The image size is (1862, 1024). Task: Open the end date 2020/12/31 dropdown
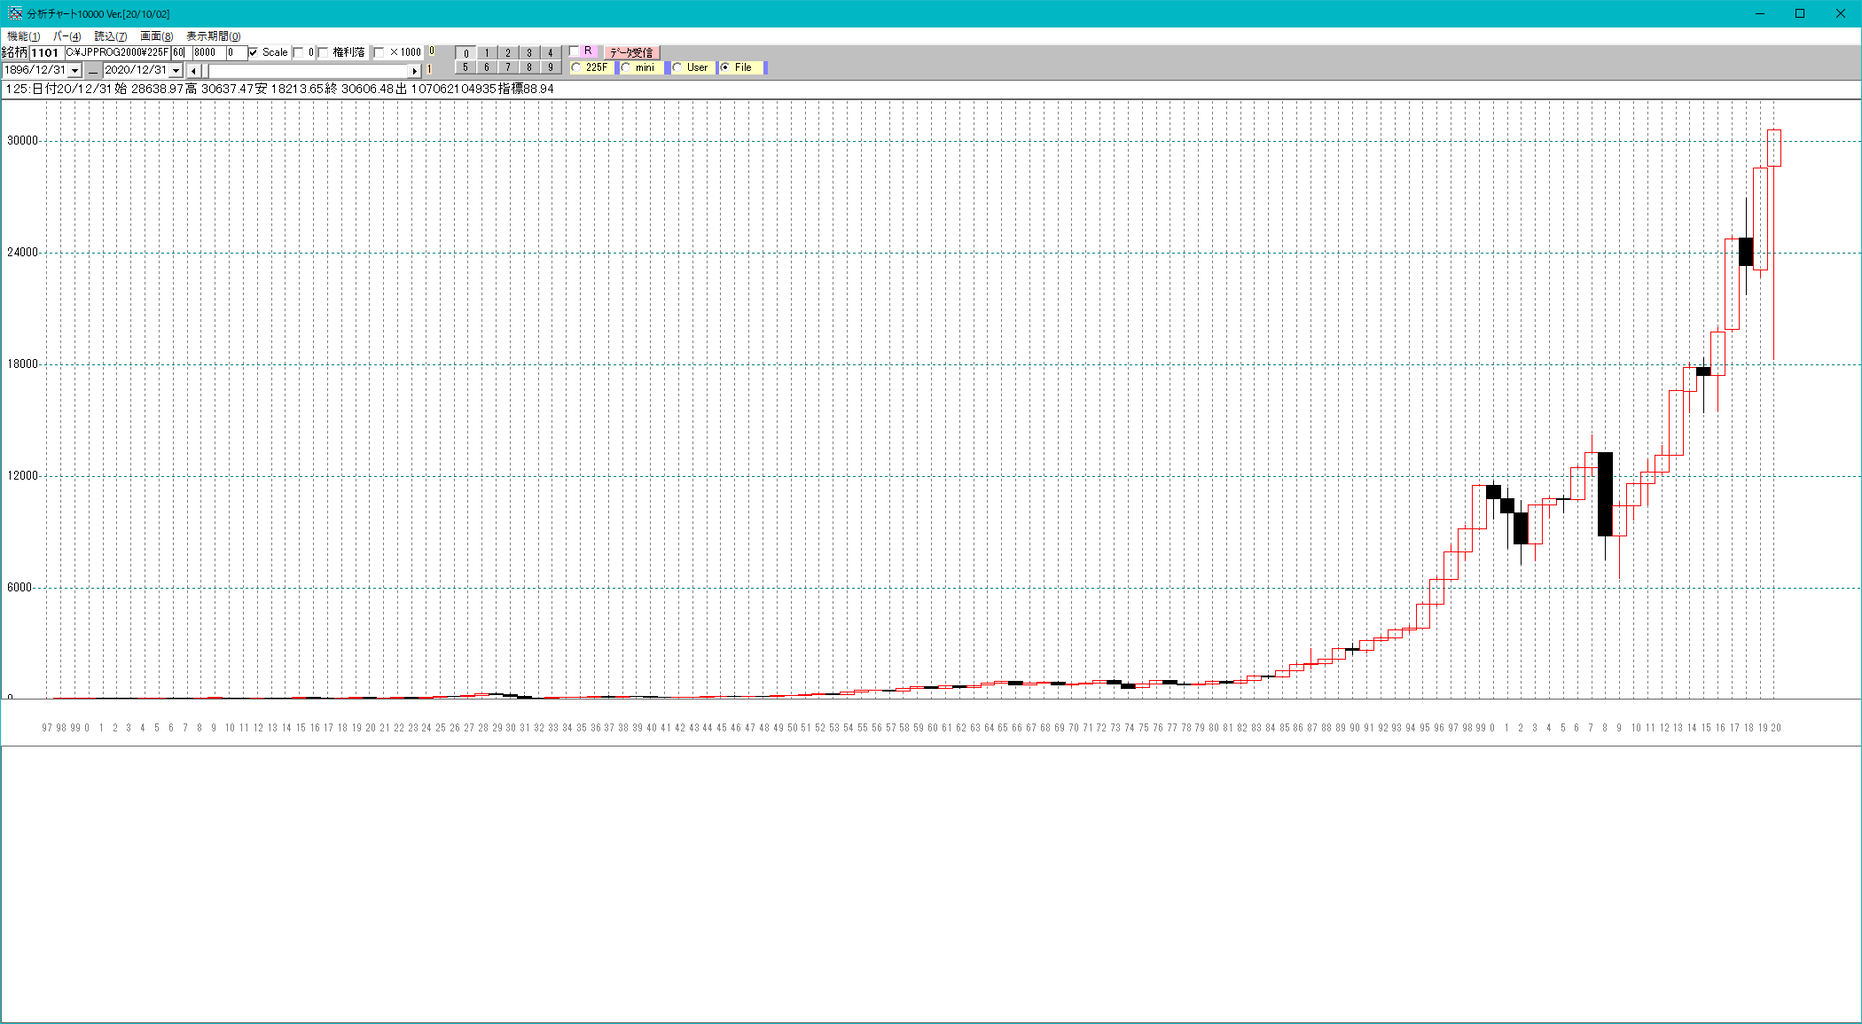pos(176,71)
